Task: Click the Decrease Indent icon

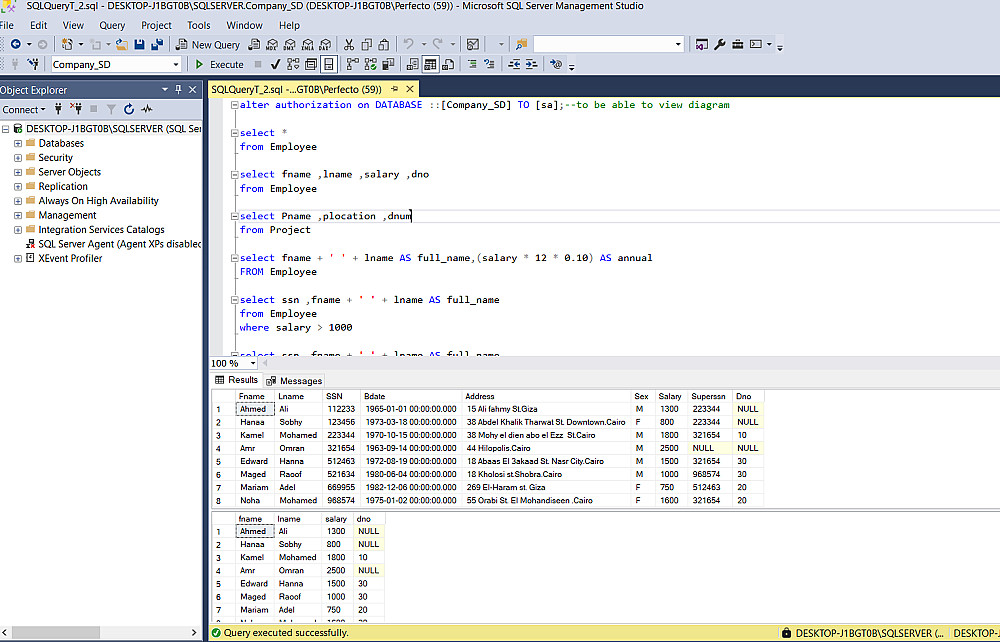Action: [515, 64]
